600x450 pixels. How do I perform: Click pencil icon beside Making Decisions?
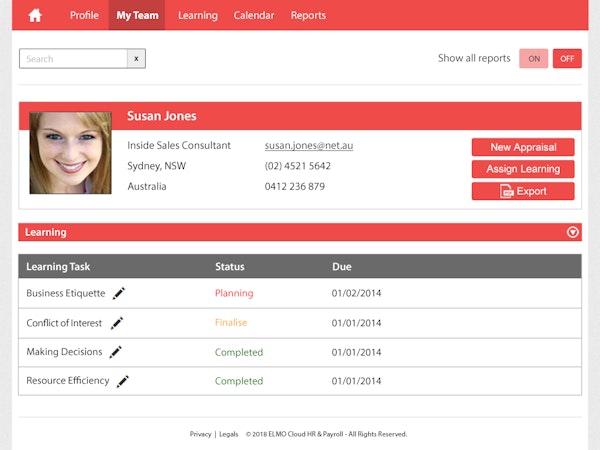pos(116,352)
